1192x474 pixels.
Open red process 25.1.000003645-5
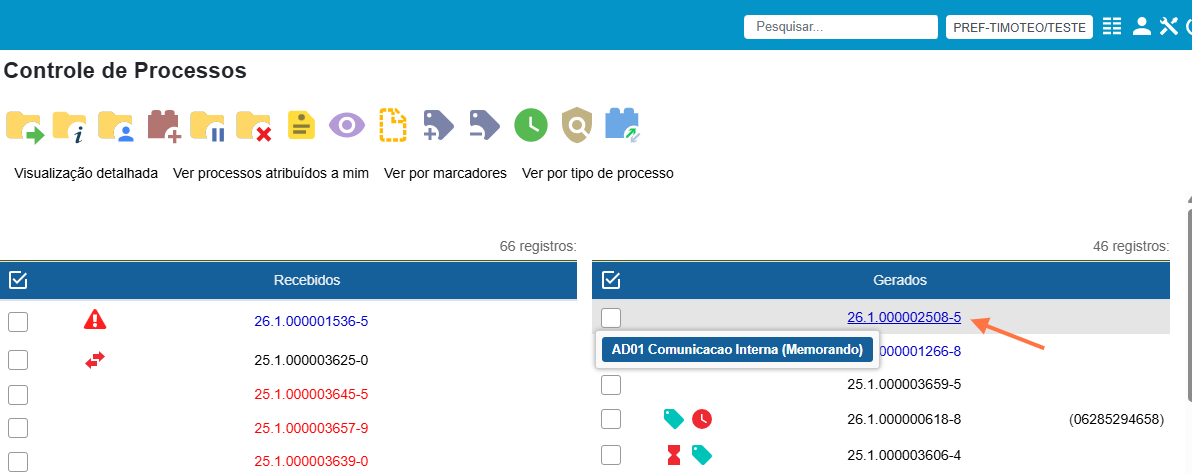311,394
